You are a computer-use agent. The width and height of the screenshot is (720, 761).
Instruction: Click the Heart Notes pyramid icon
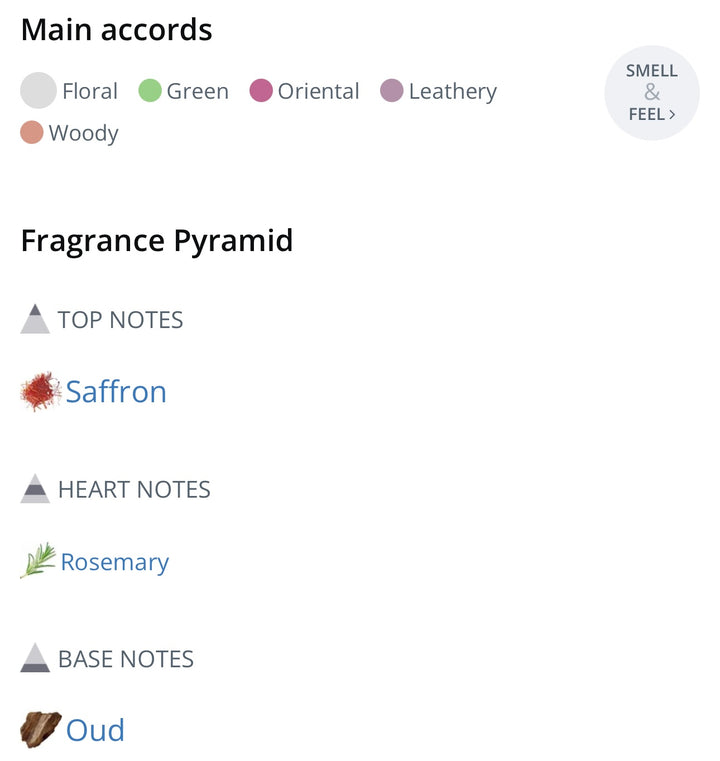35,489
